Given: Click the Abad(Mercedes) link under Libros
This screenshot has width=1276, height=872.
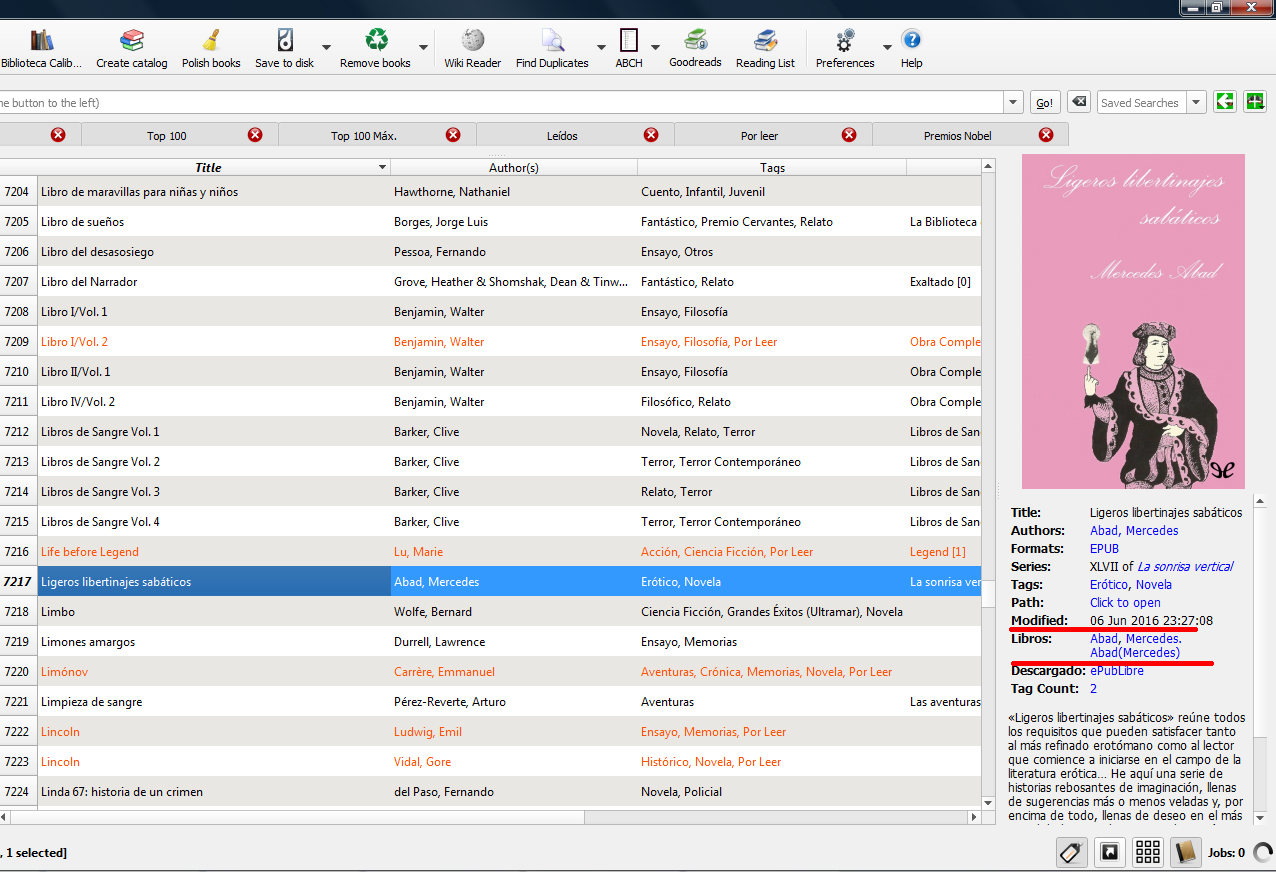Looking at the screenshot, I should [x=1135, y=653].
